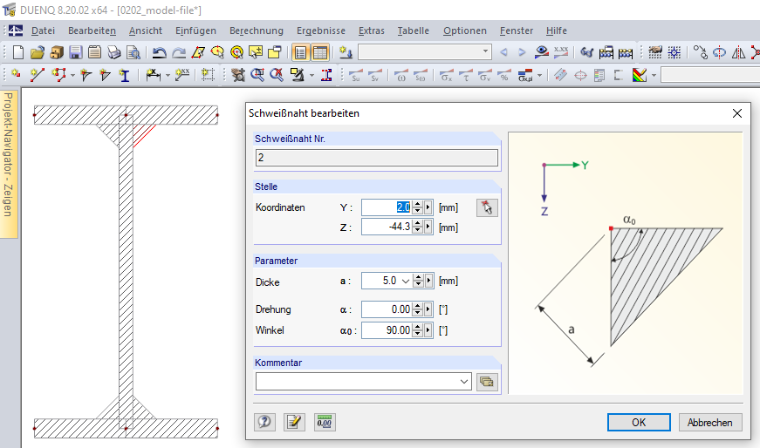Insert a section with the blue I-beam icon

point(125,75)
